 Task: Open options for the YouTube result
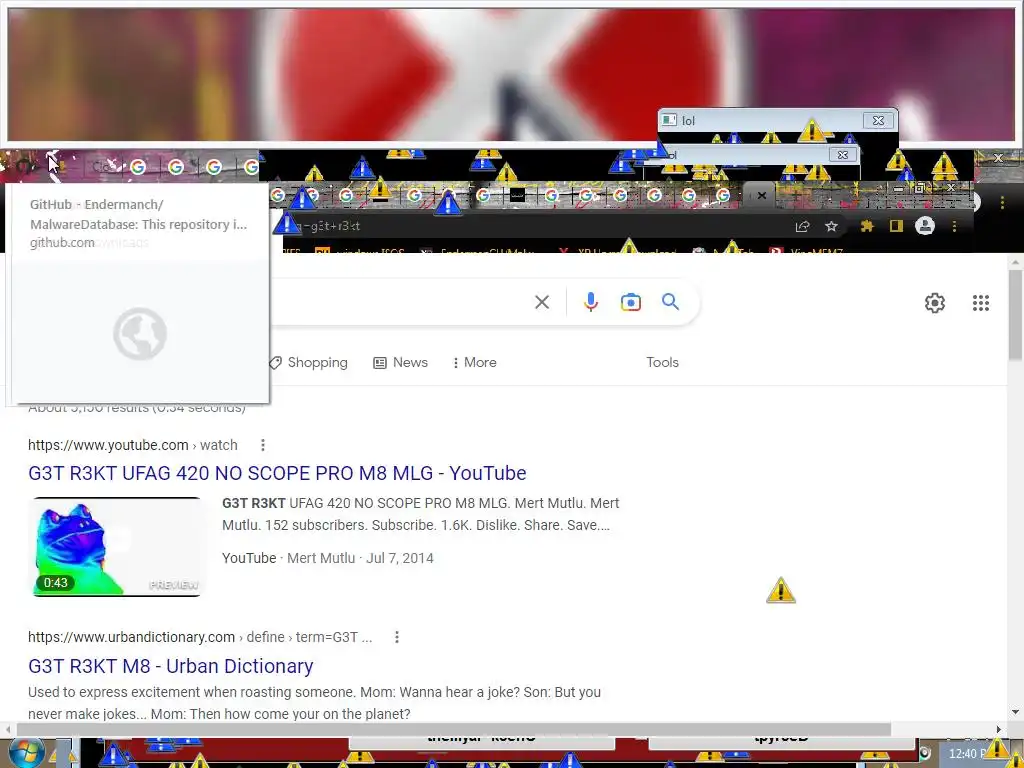pyautogui.click(x=263, y=445)
